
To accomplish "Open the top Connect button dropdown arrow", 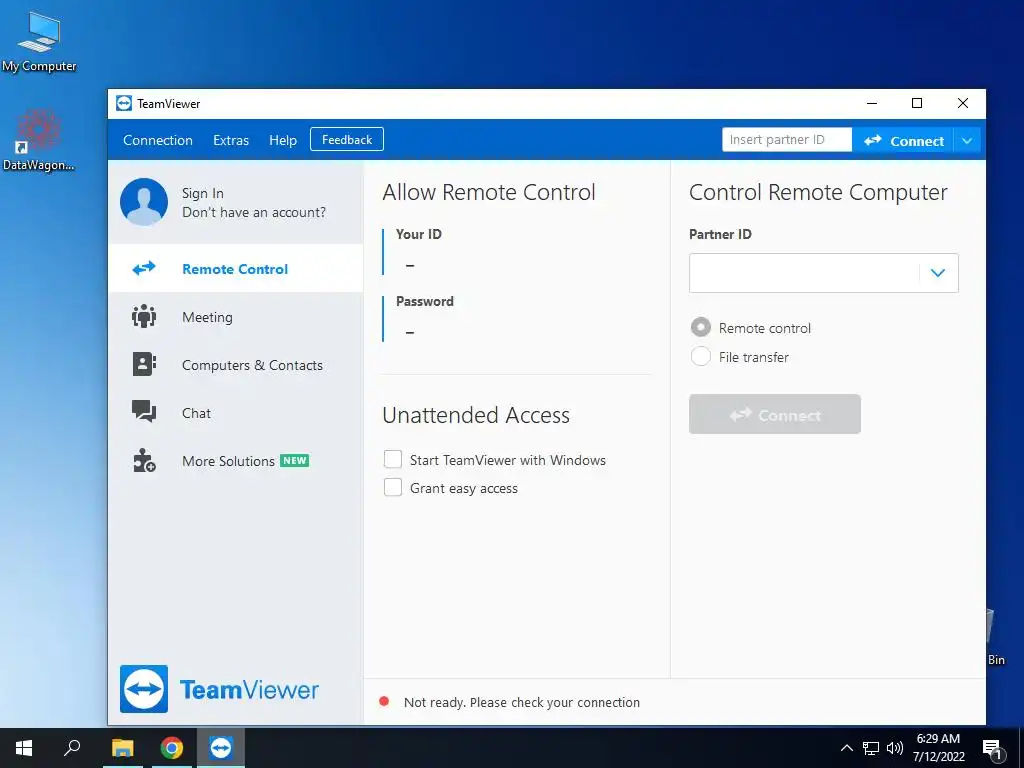I will click(967, 140).
